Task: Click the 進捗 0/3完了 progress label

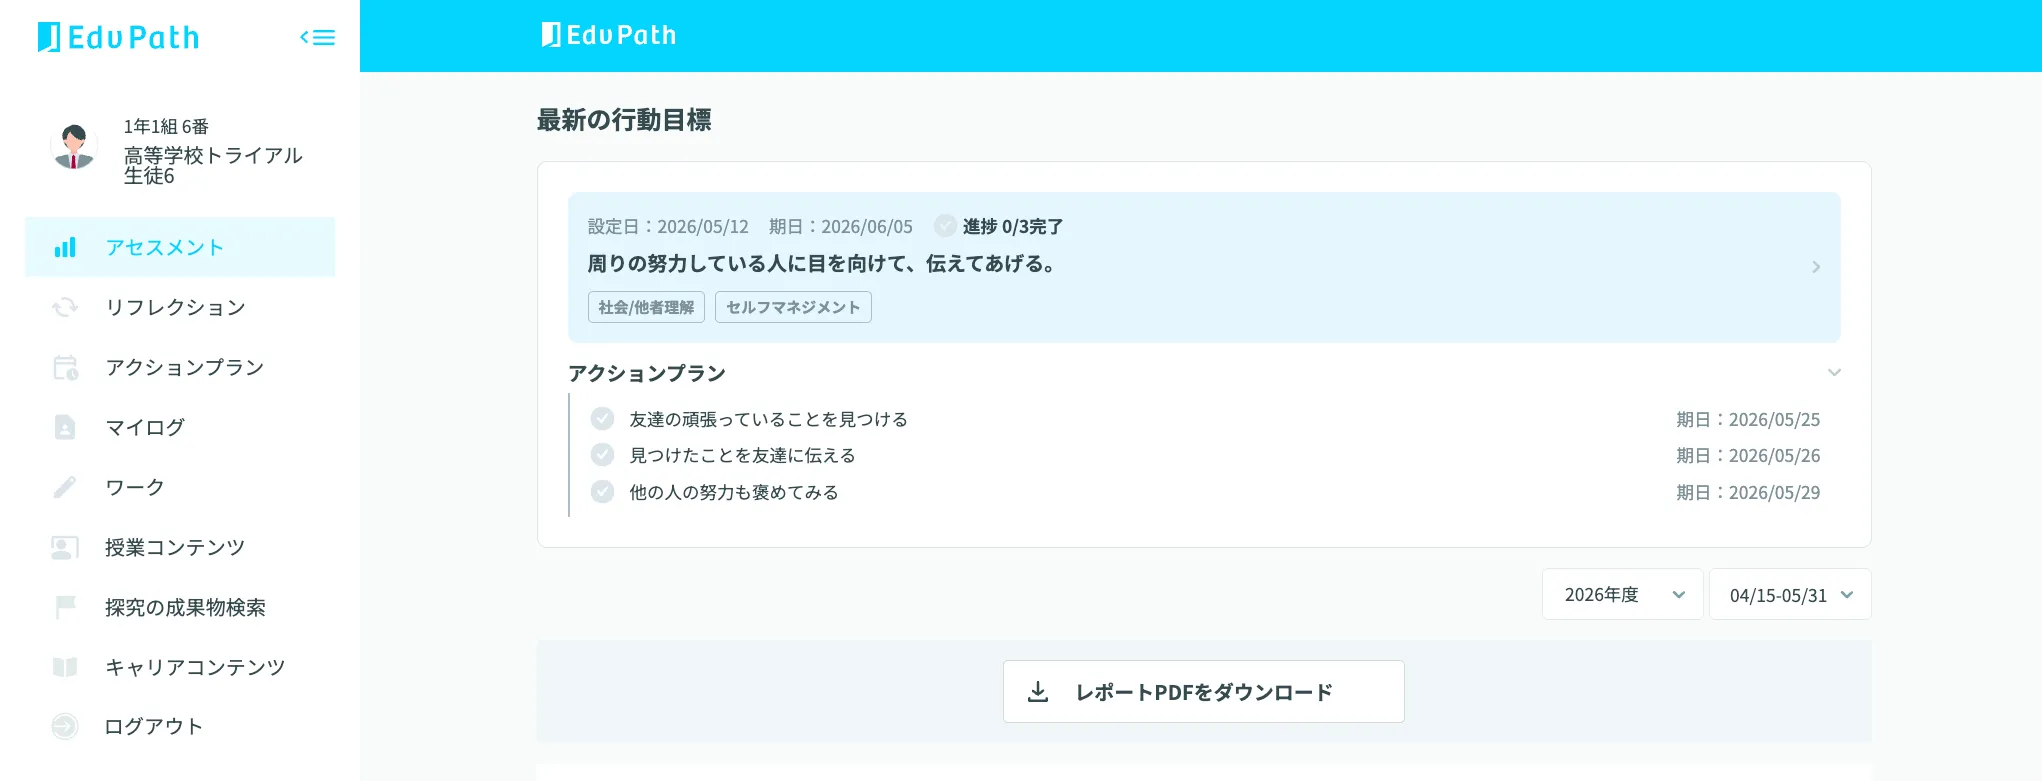Action: (x=1013, y=226)
